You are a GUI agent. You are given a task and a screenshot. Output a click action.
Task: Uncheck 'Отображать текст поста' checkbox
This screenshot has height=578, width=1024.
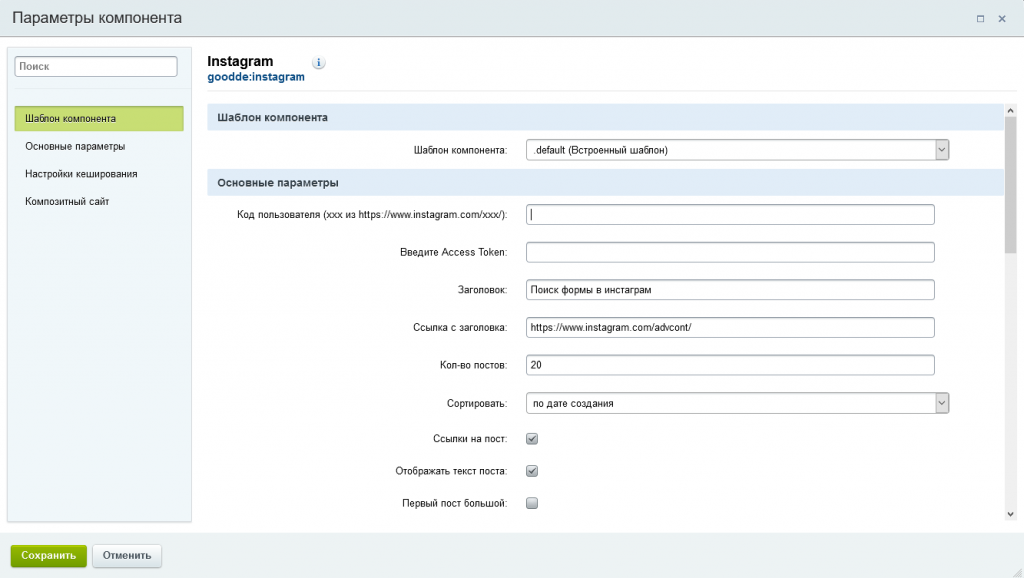tap(532, 471)
